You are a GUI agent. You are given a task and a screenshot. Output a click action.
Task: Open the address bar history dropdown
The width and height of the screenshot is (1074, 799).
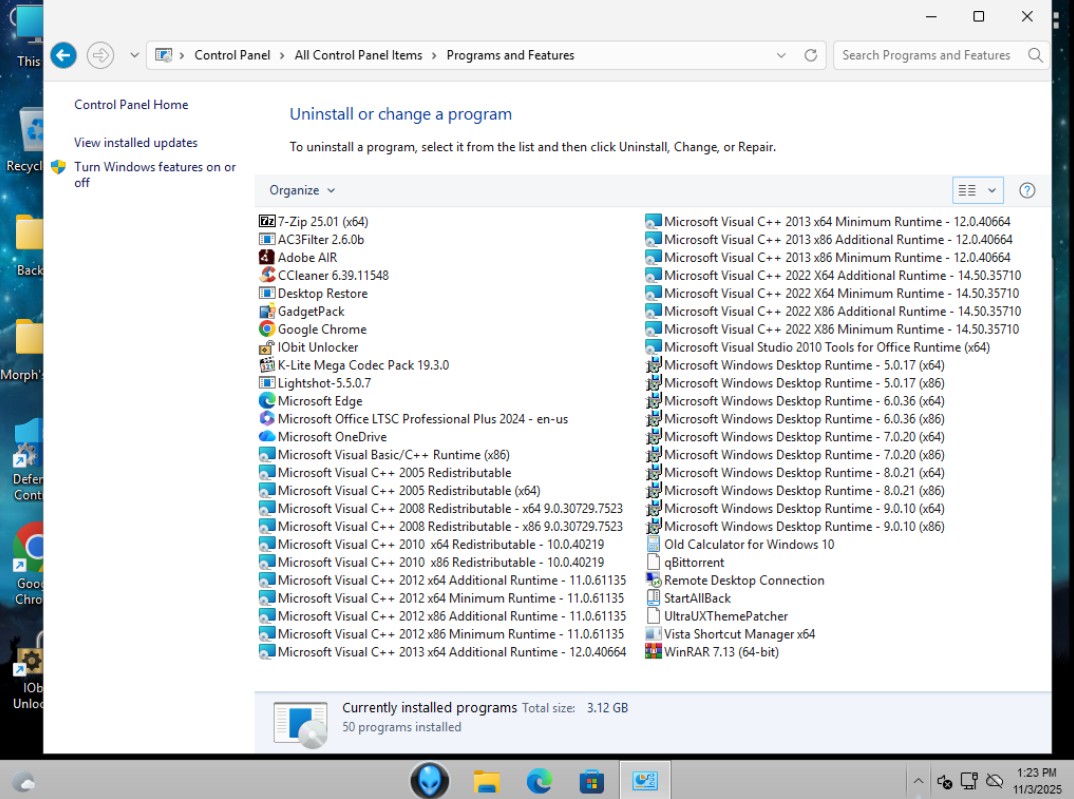781,55
